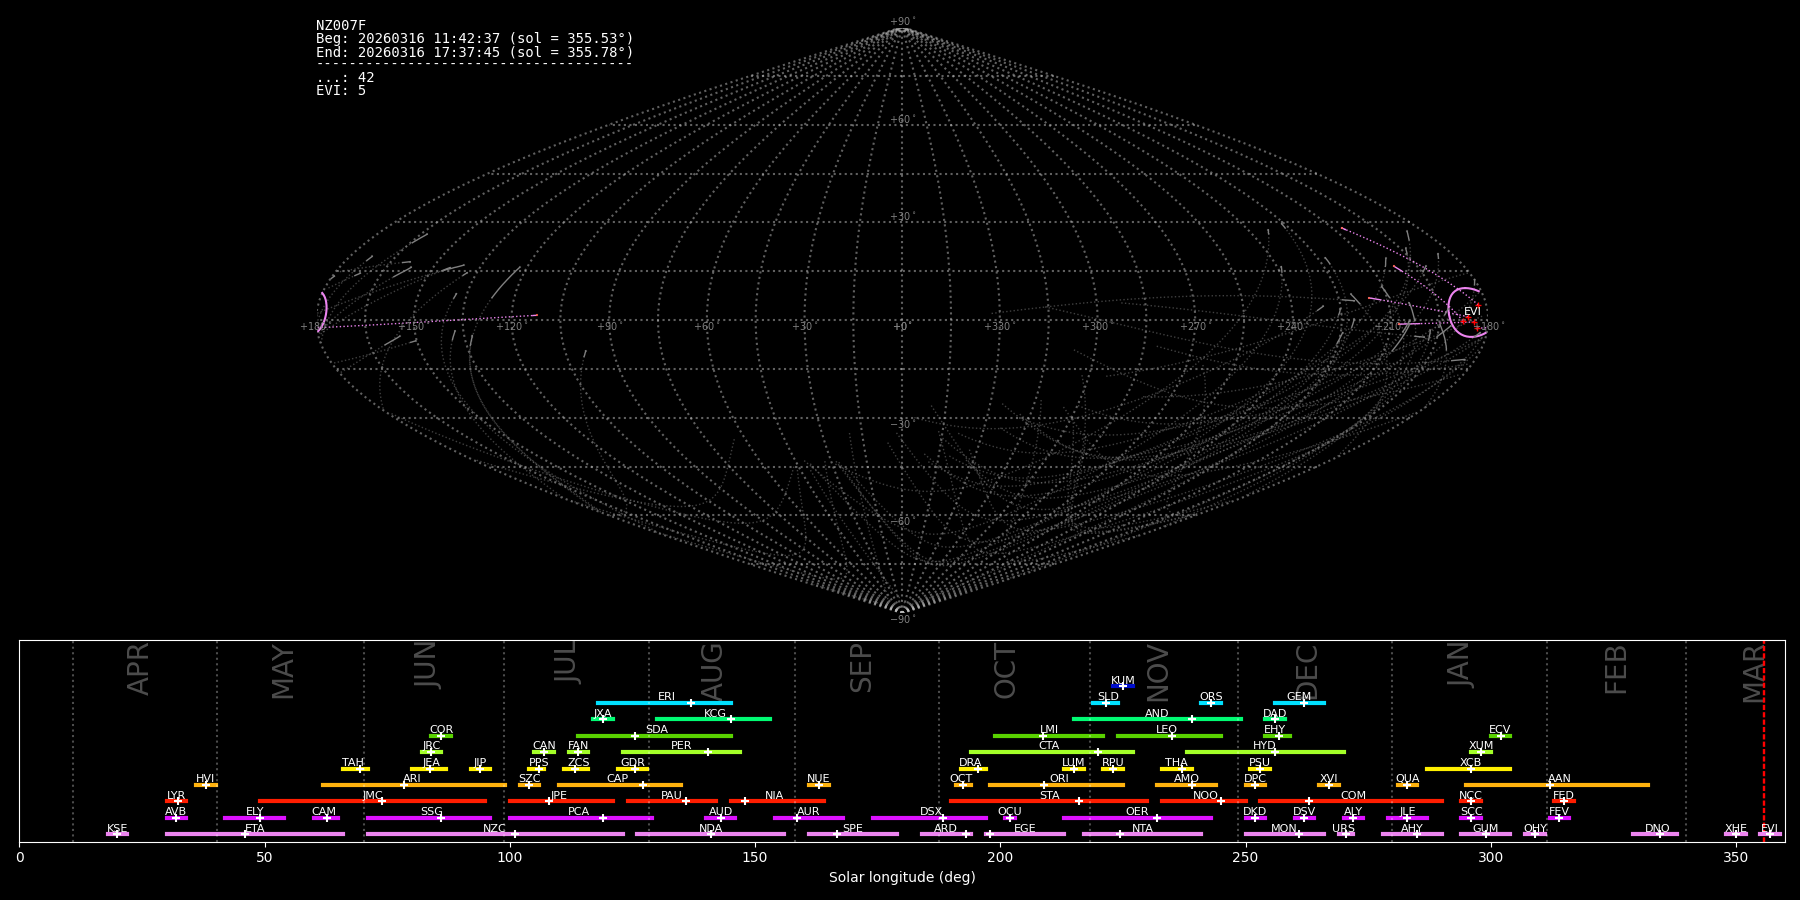Click the AUG month label
Image resolution: width=1800 pixels, height=900 pixels.
pyautogui.click(x=712, y=672)
